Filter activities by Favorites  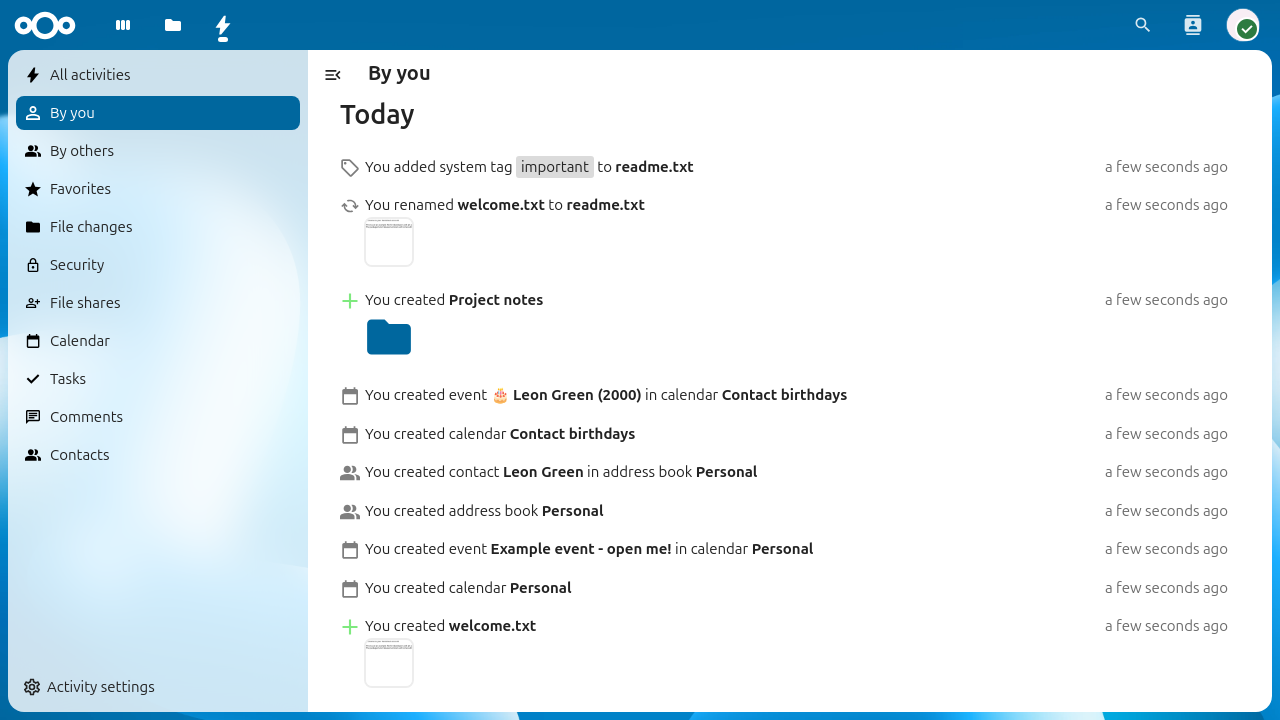coord(80,189)
